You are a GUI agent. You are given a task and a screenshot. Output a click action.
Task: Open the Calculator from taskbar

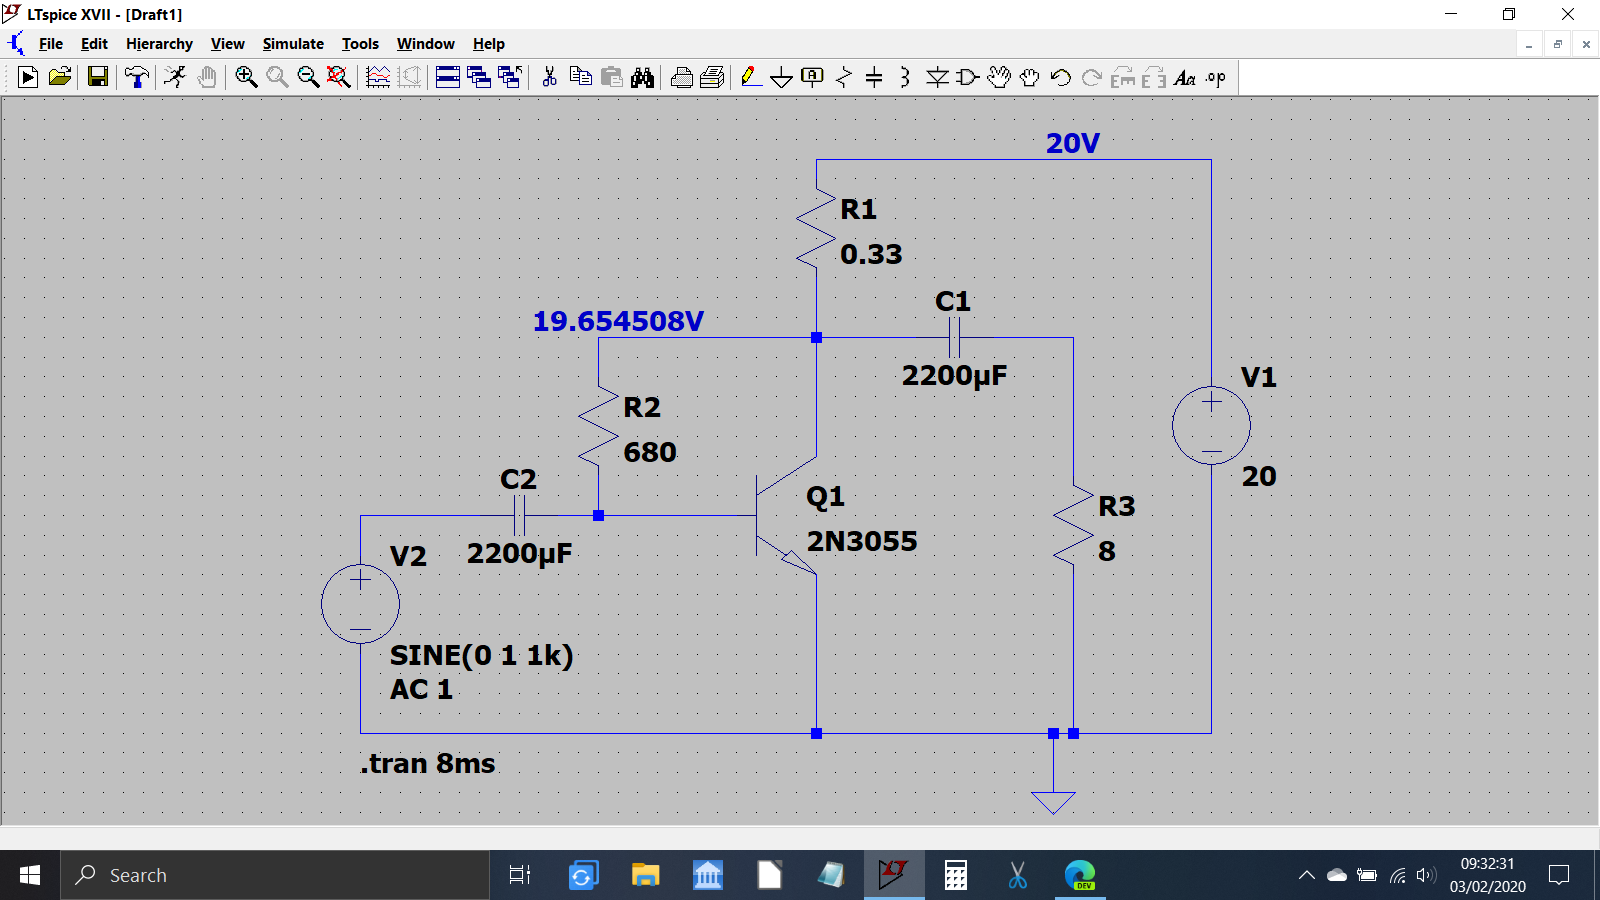(x=956, y=875)
